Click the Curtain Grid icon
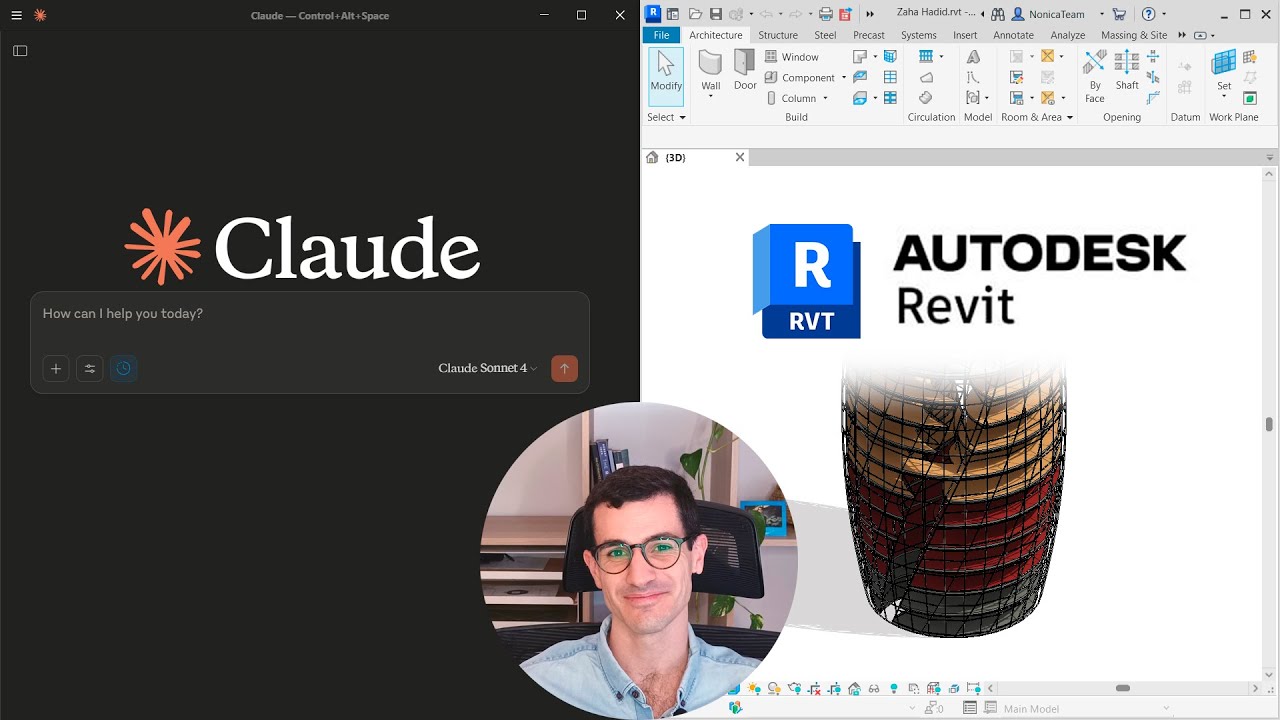The width and height of the screenshot is (1280, 720). [890, 77]
